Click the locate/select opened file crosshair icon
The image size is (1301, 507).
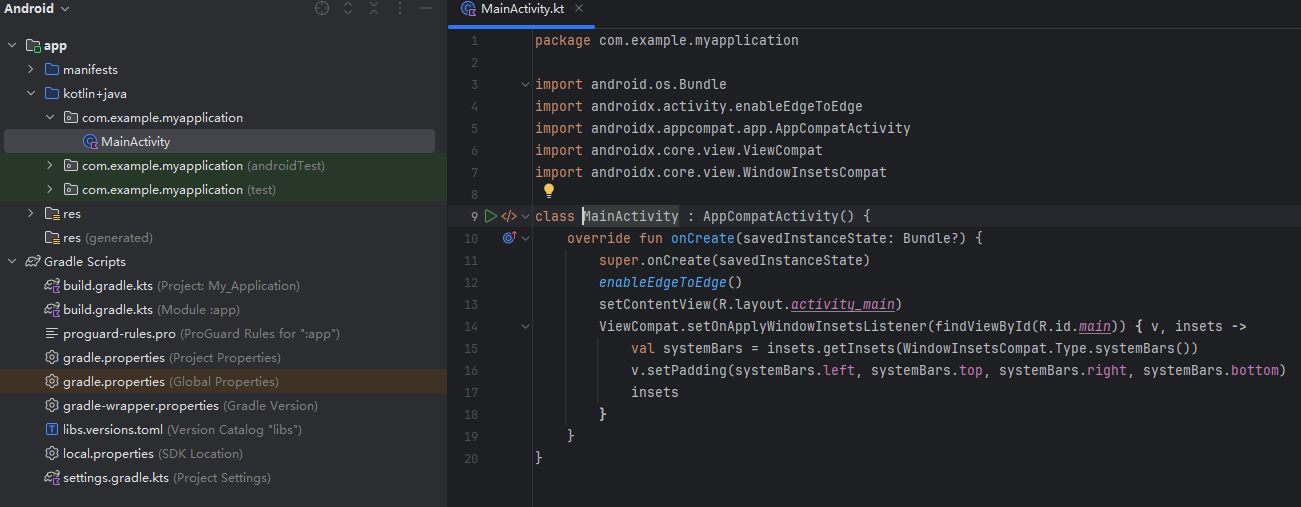(x=322, y=9)
